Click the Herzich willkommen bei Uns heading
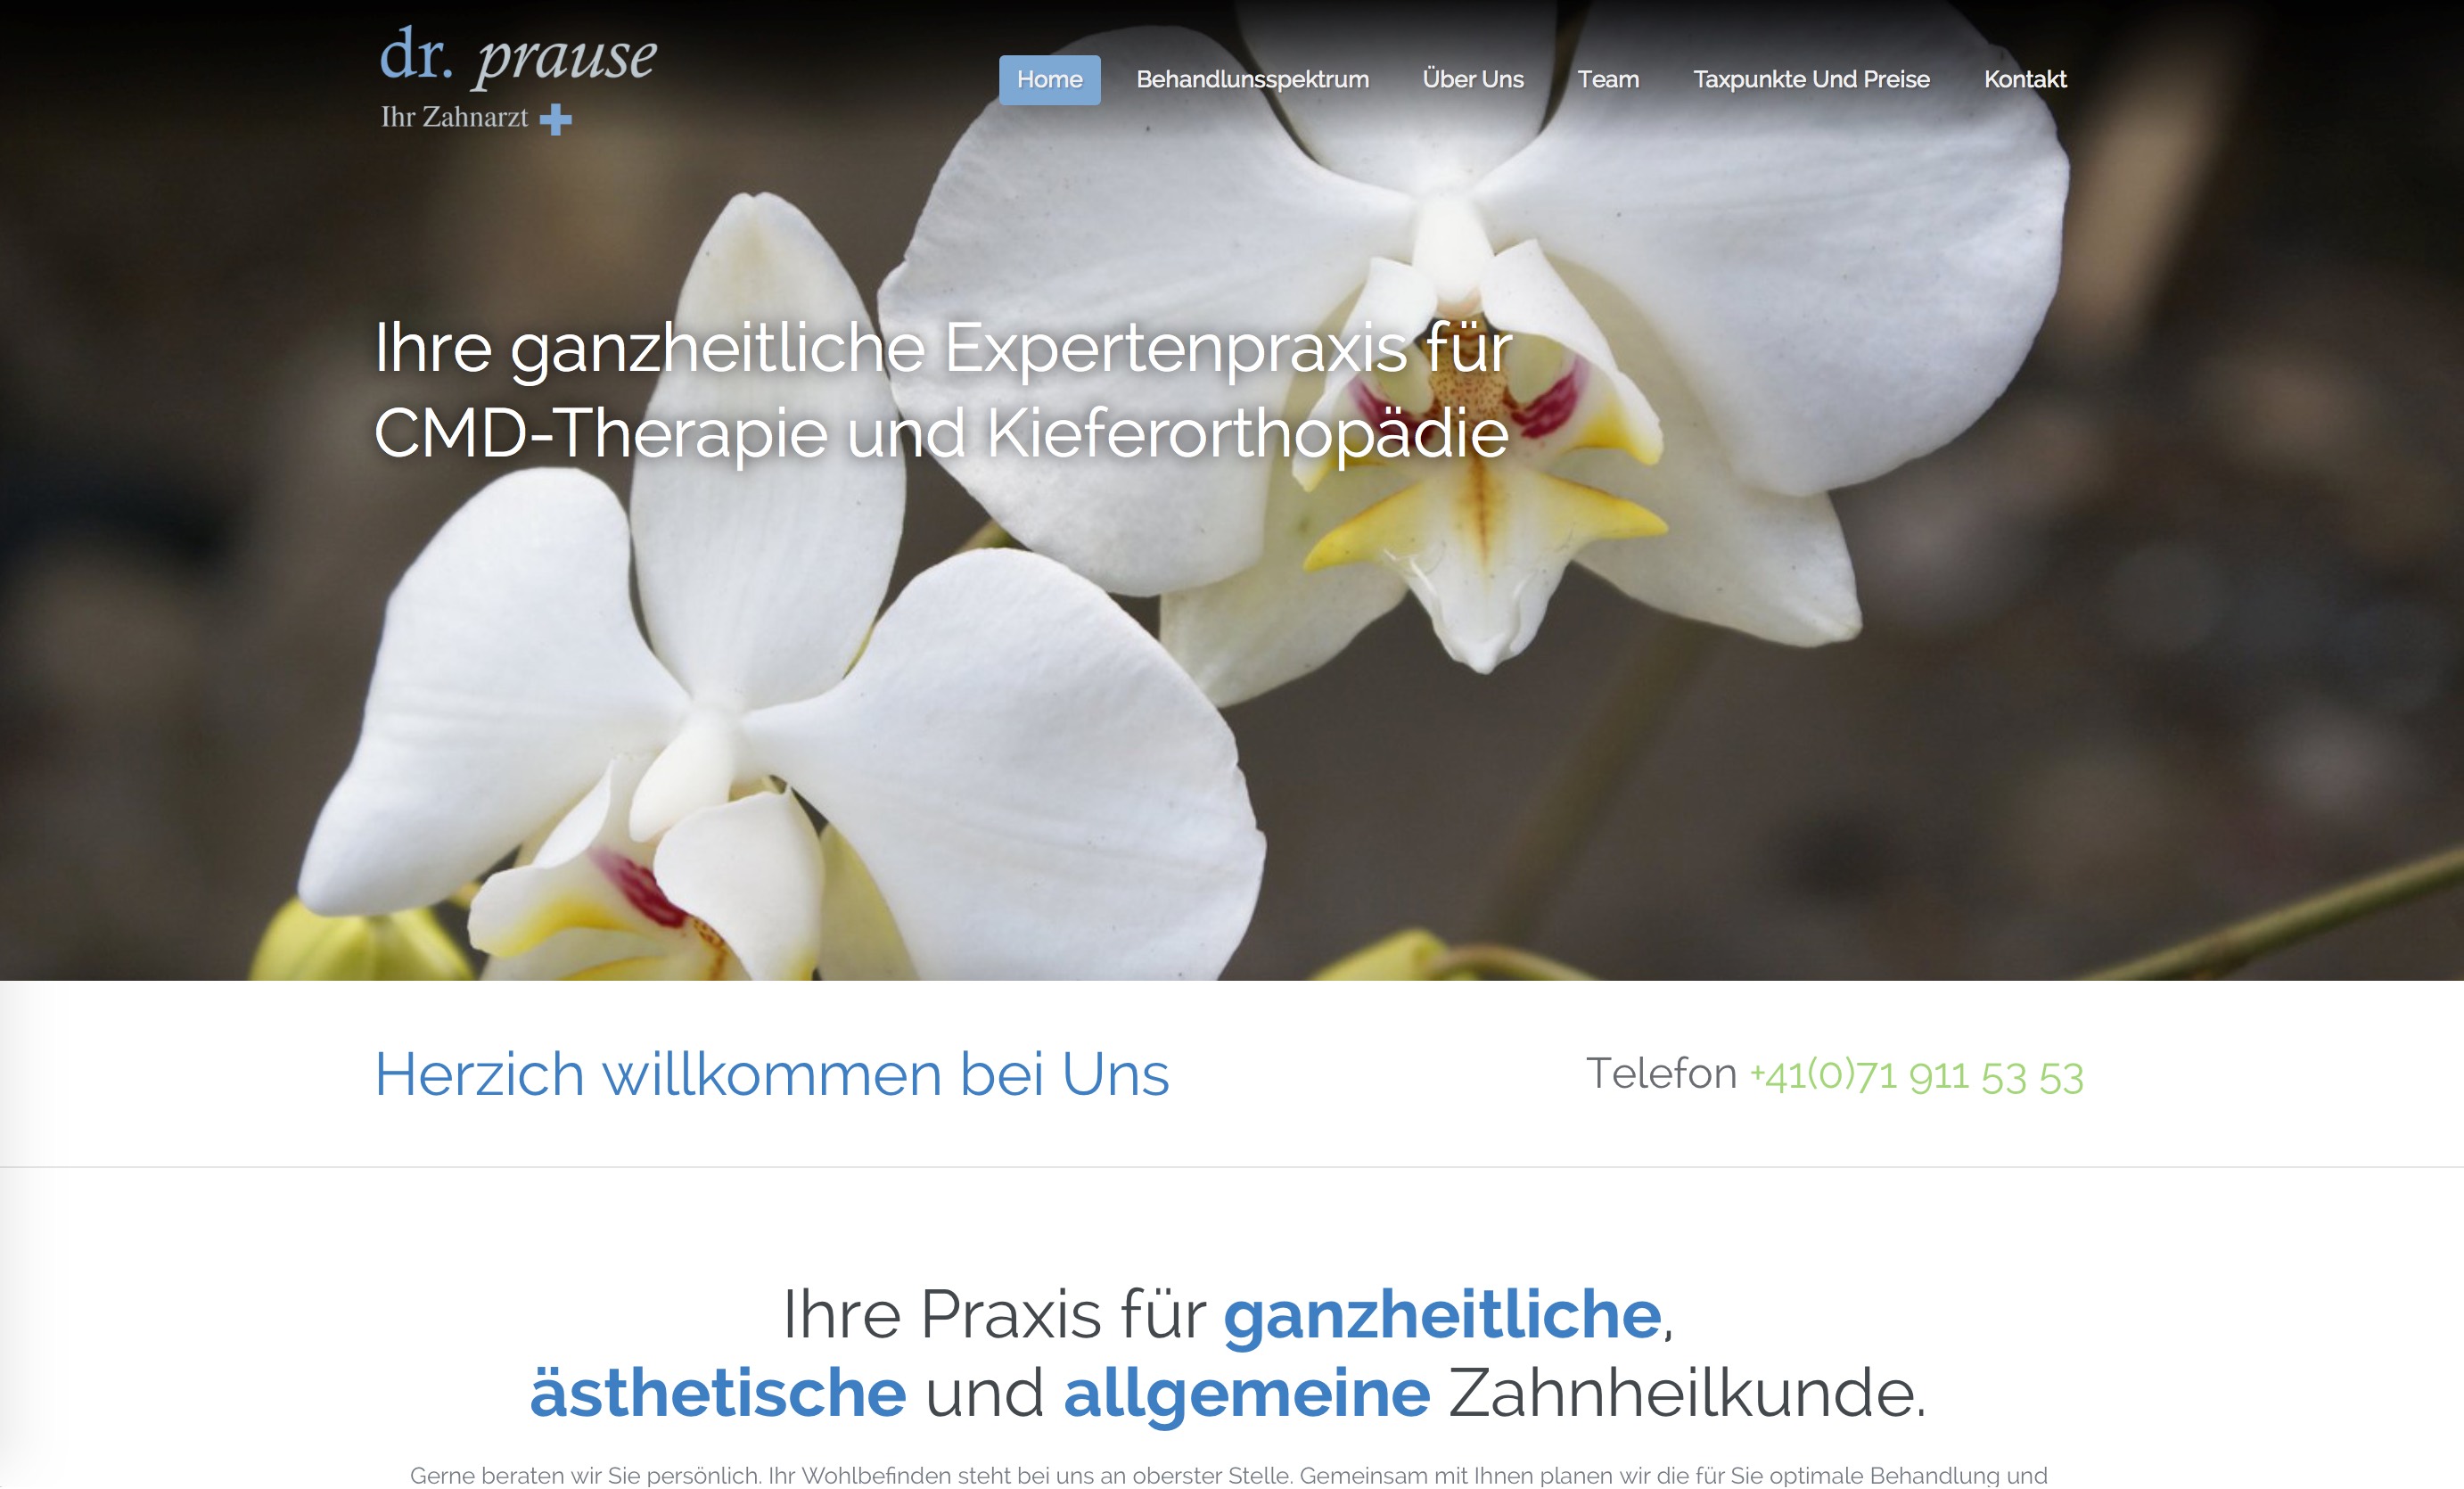This screenshot has height=1489, width=2464. tap(772, 1075)
